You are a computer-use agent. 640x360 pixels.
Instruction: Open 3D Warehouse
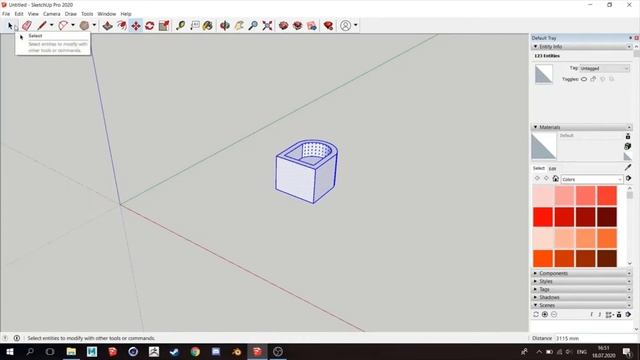coord(283,26)
